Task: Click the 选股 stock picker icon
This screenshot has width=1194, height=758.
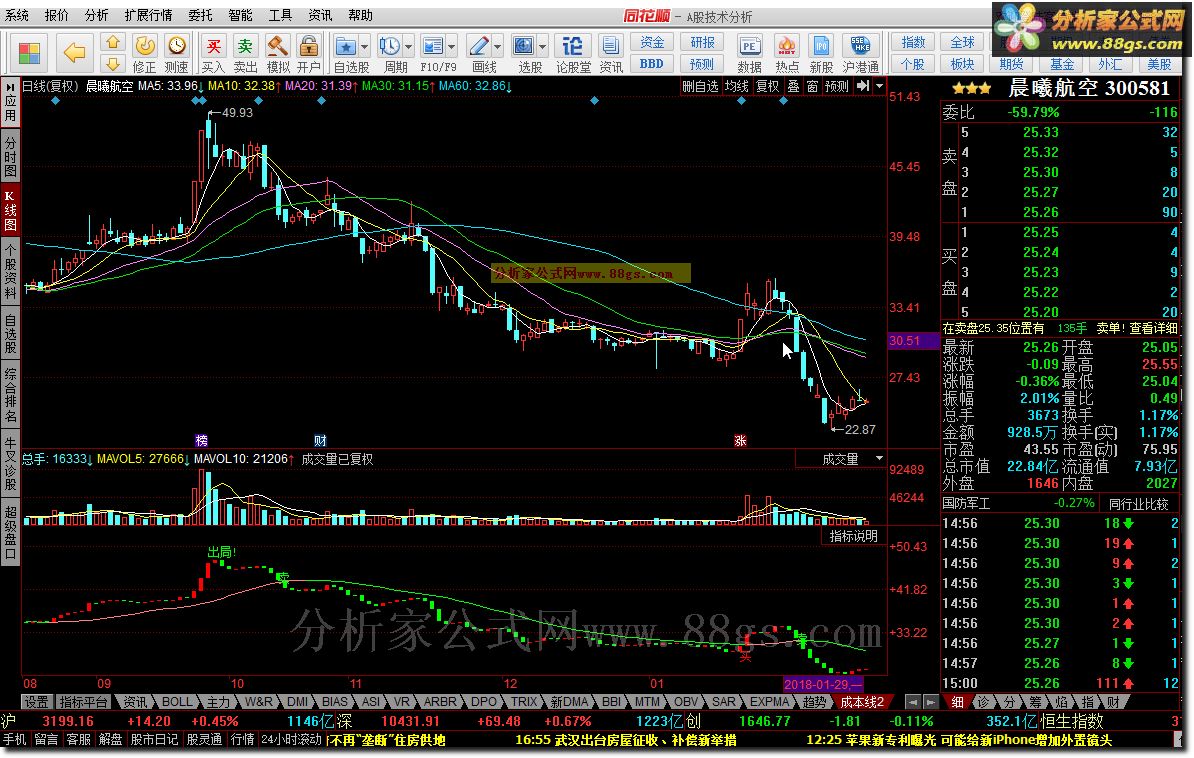Action: point(524,47)
